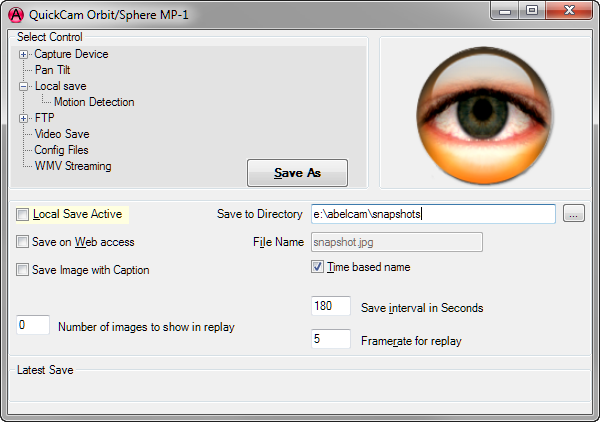Collapse the Local save tree node
Screen dimensions: 600x422
pyautogui.click(x=23, y=86)
